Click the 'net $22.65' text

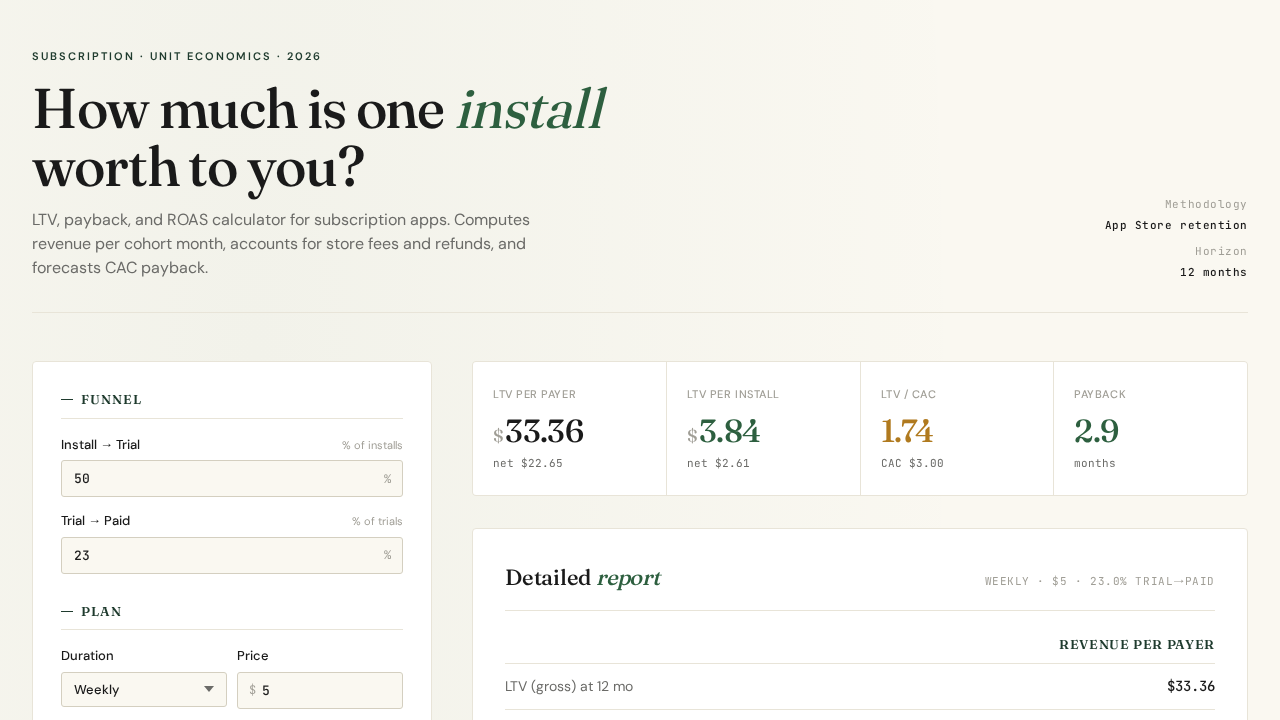tap(528, 464)
